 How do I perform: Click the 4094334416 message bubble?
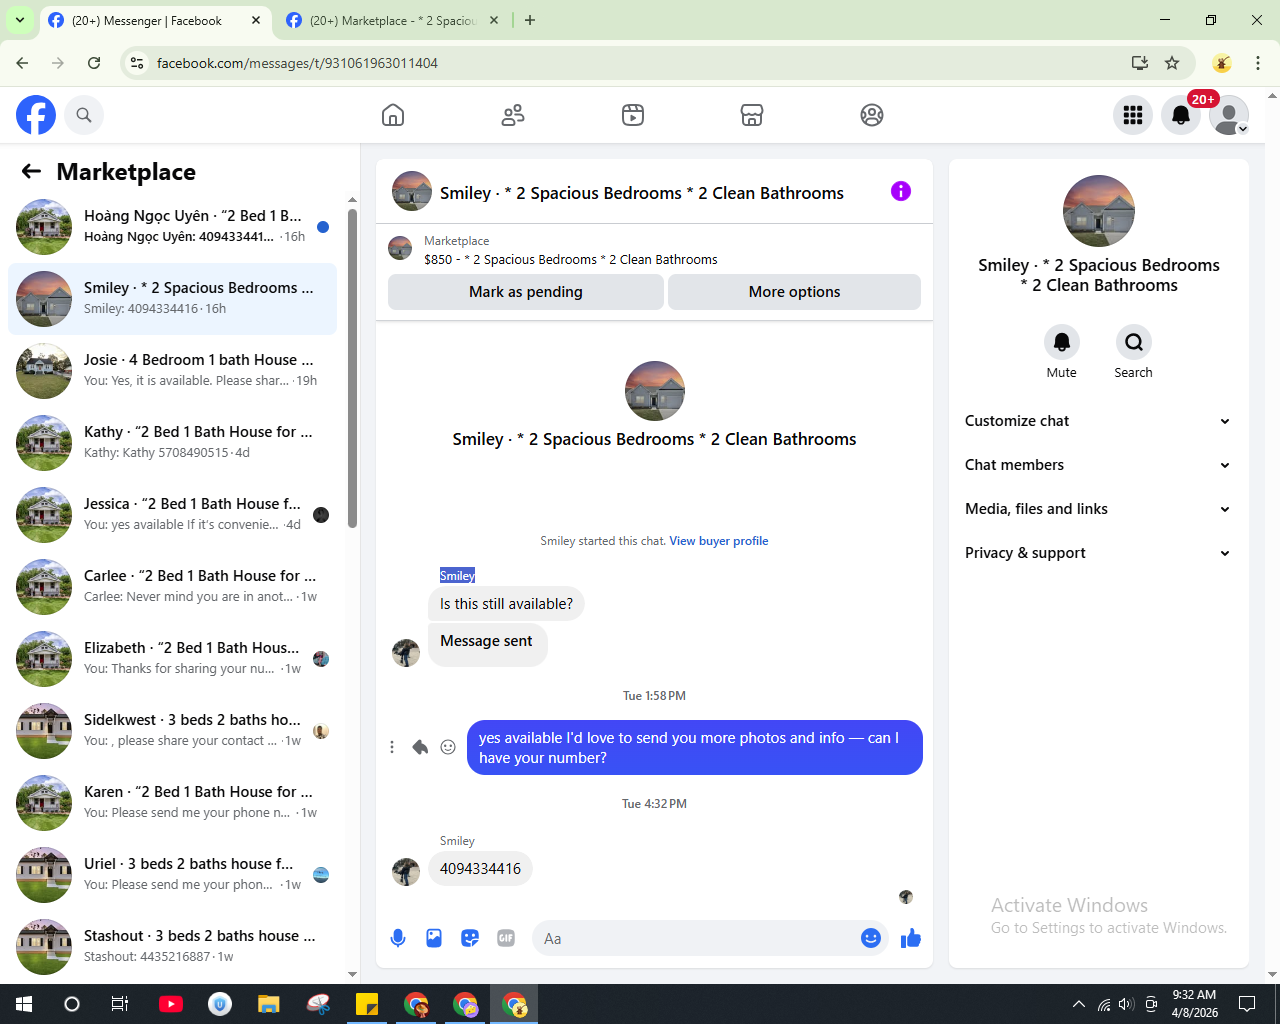click(x=480, y=868)
